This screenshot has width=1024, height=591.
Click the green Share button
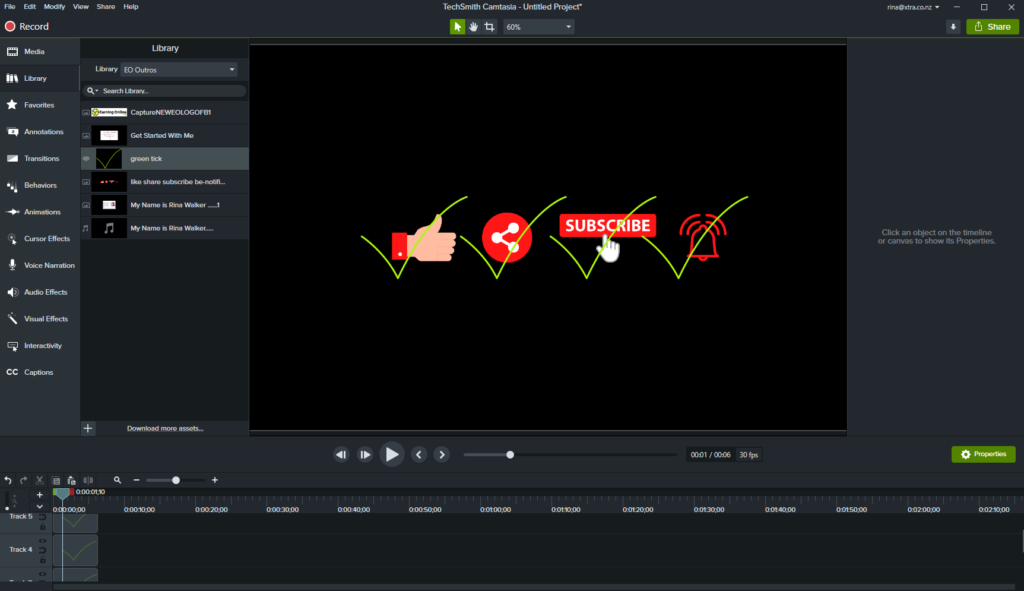tap(992, 27)
